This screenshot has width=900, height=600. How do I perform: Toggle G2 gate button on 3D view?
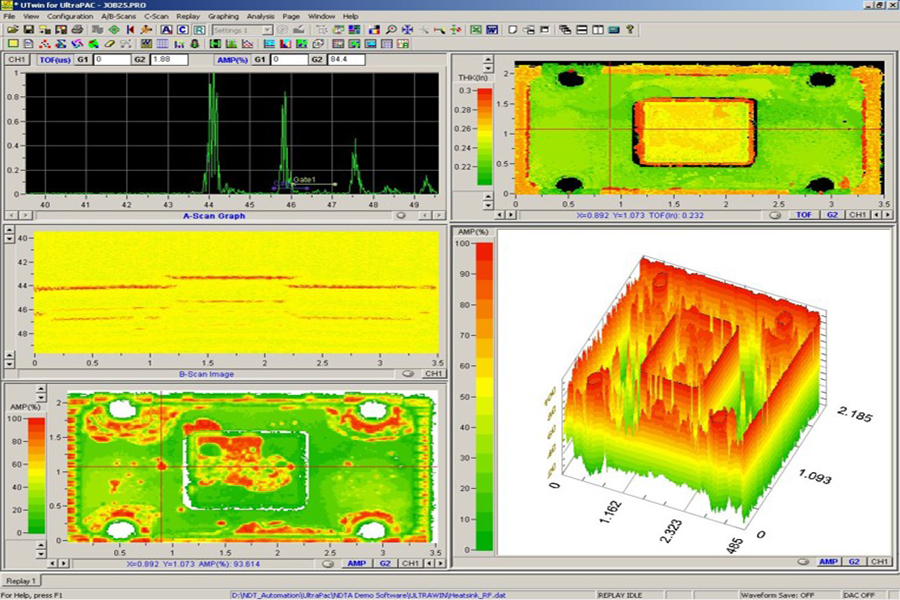tap(855, 562)
